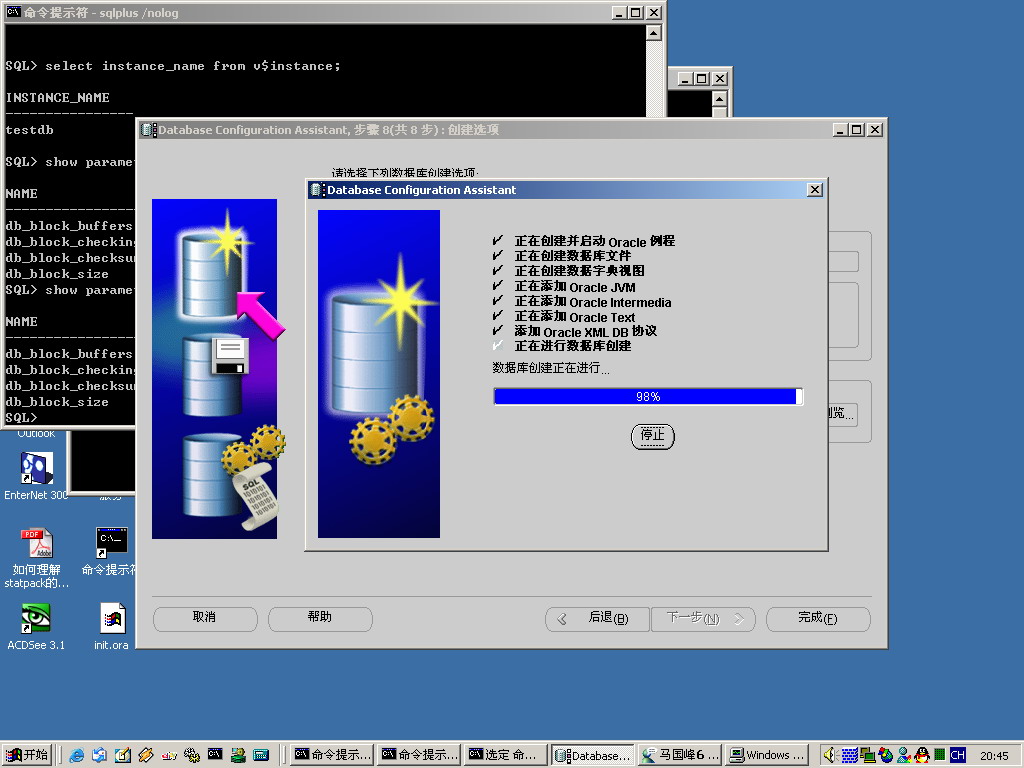Click the eBay quick launch icon
This screenshot has height=768, width=1024.
(x=169, y=756)
